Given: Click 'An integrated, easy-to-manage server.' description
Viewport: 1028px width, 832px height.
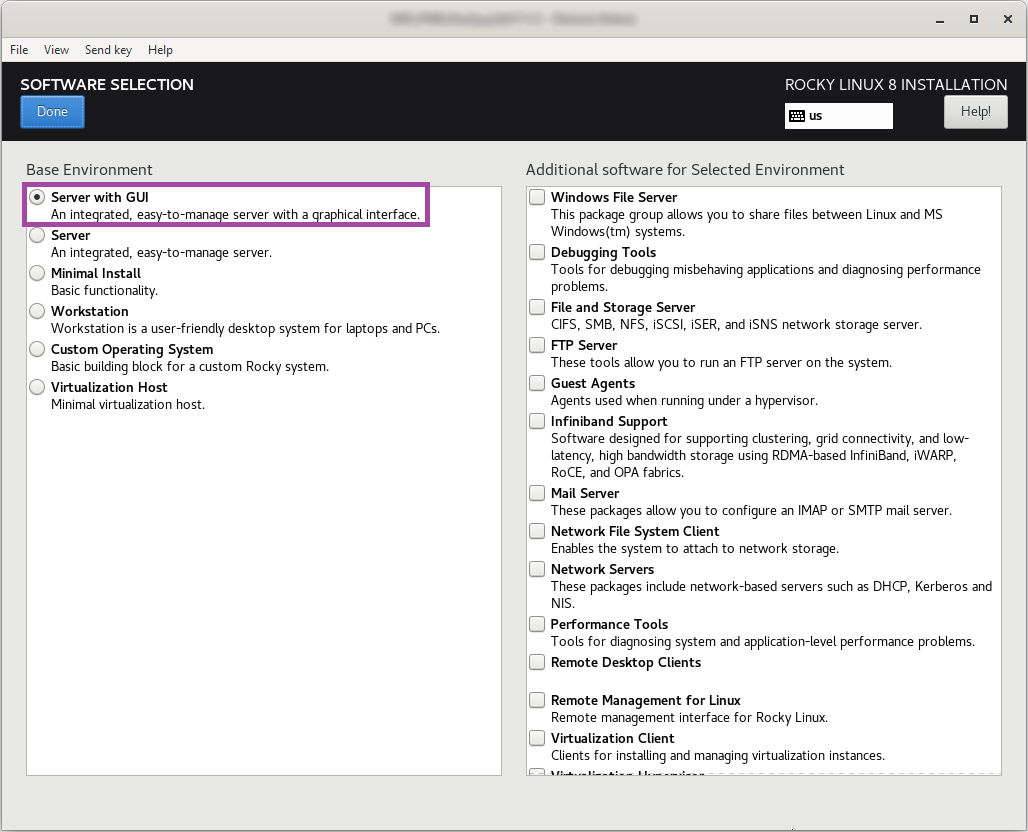Looking at the screenshot, I should click(161, 252).
